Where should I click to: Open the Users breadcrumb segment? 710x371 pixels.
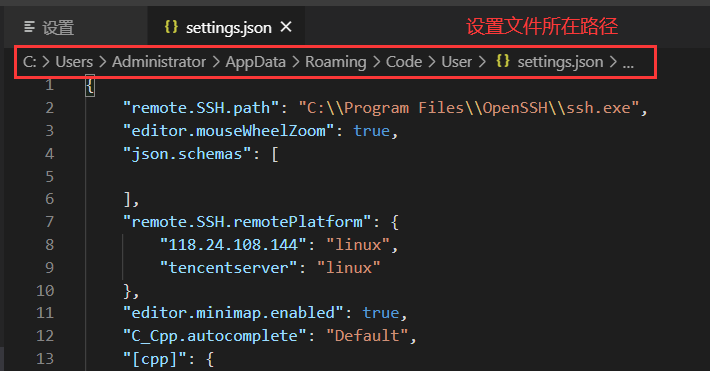[74, 62]
